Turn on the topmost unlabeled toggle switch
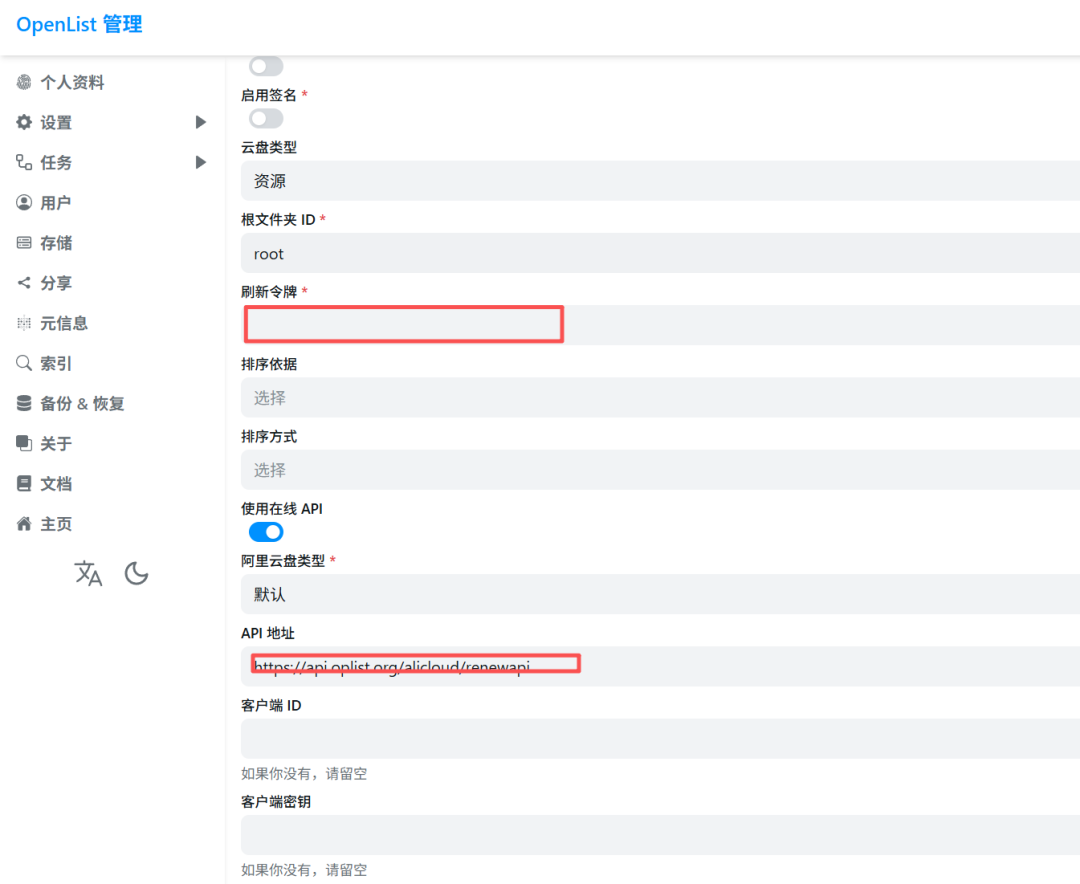 point(265,65)
